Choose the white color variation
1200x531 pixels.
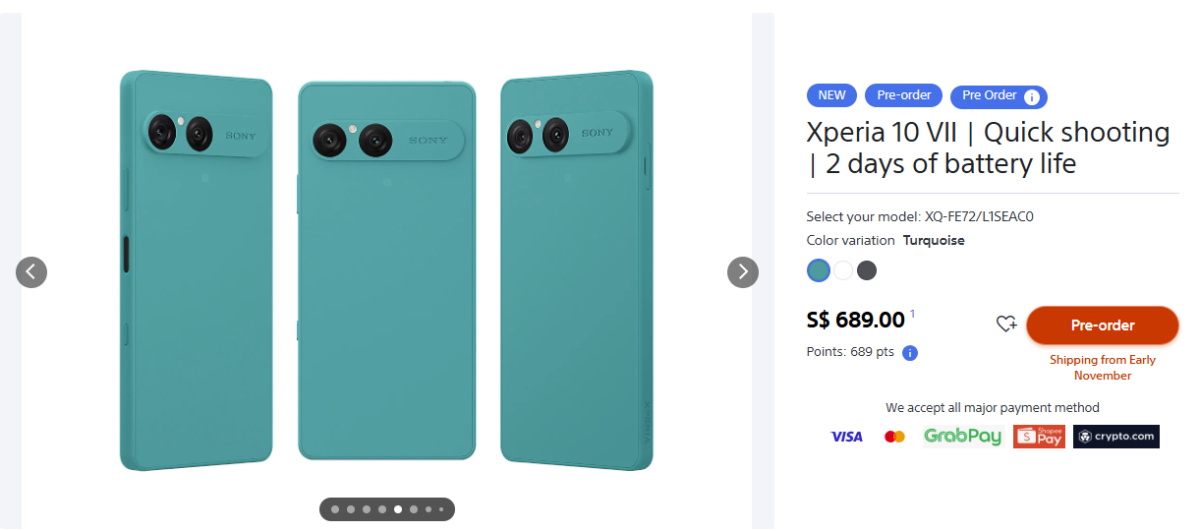coord(843,270)
